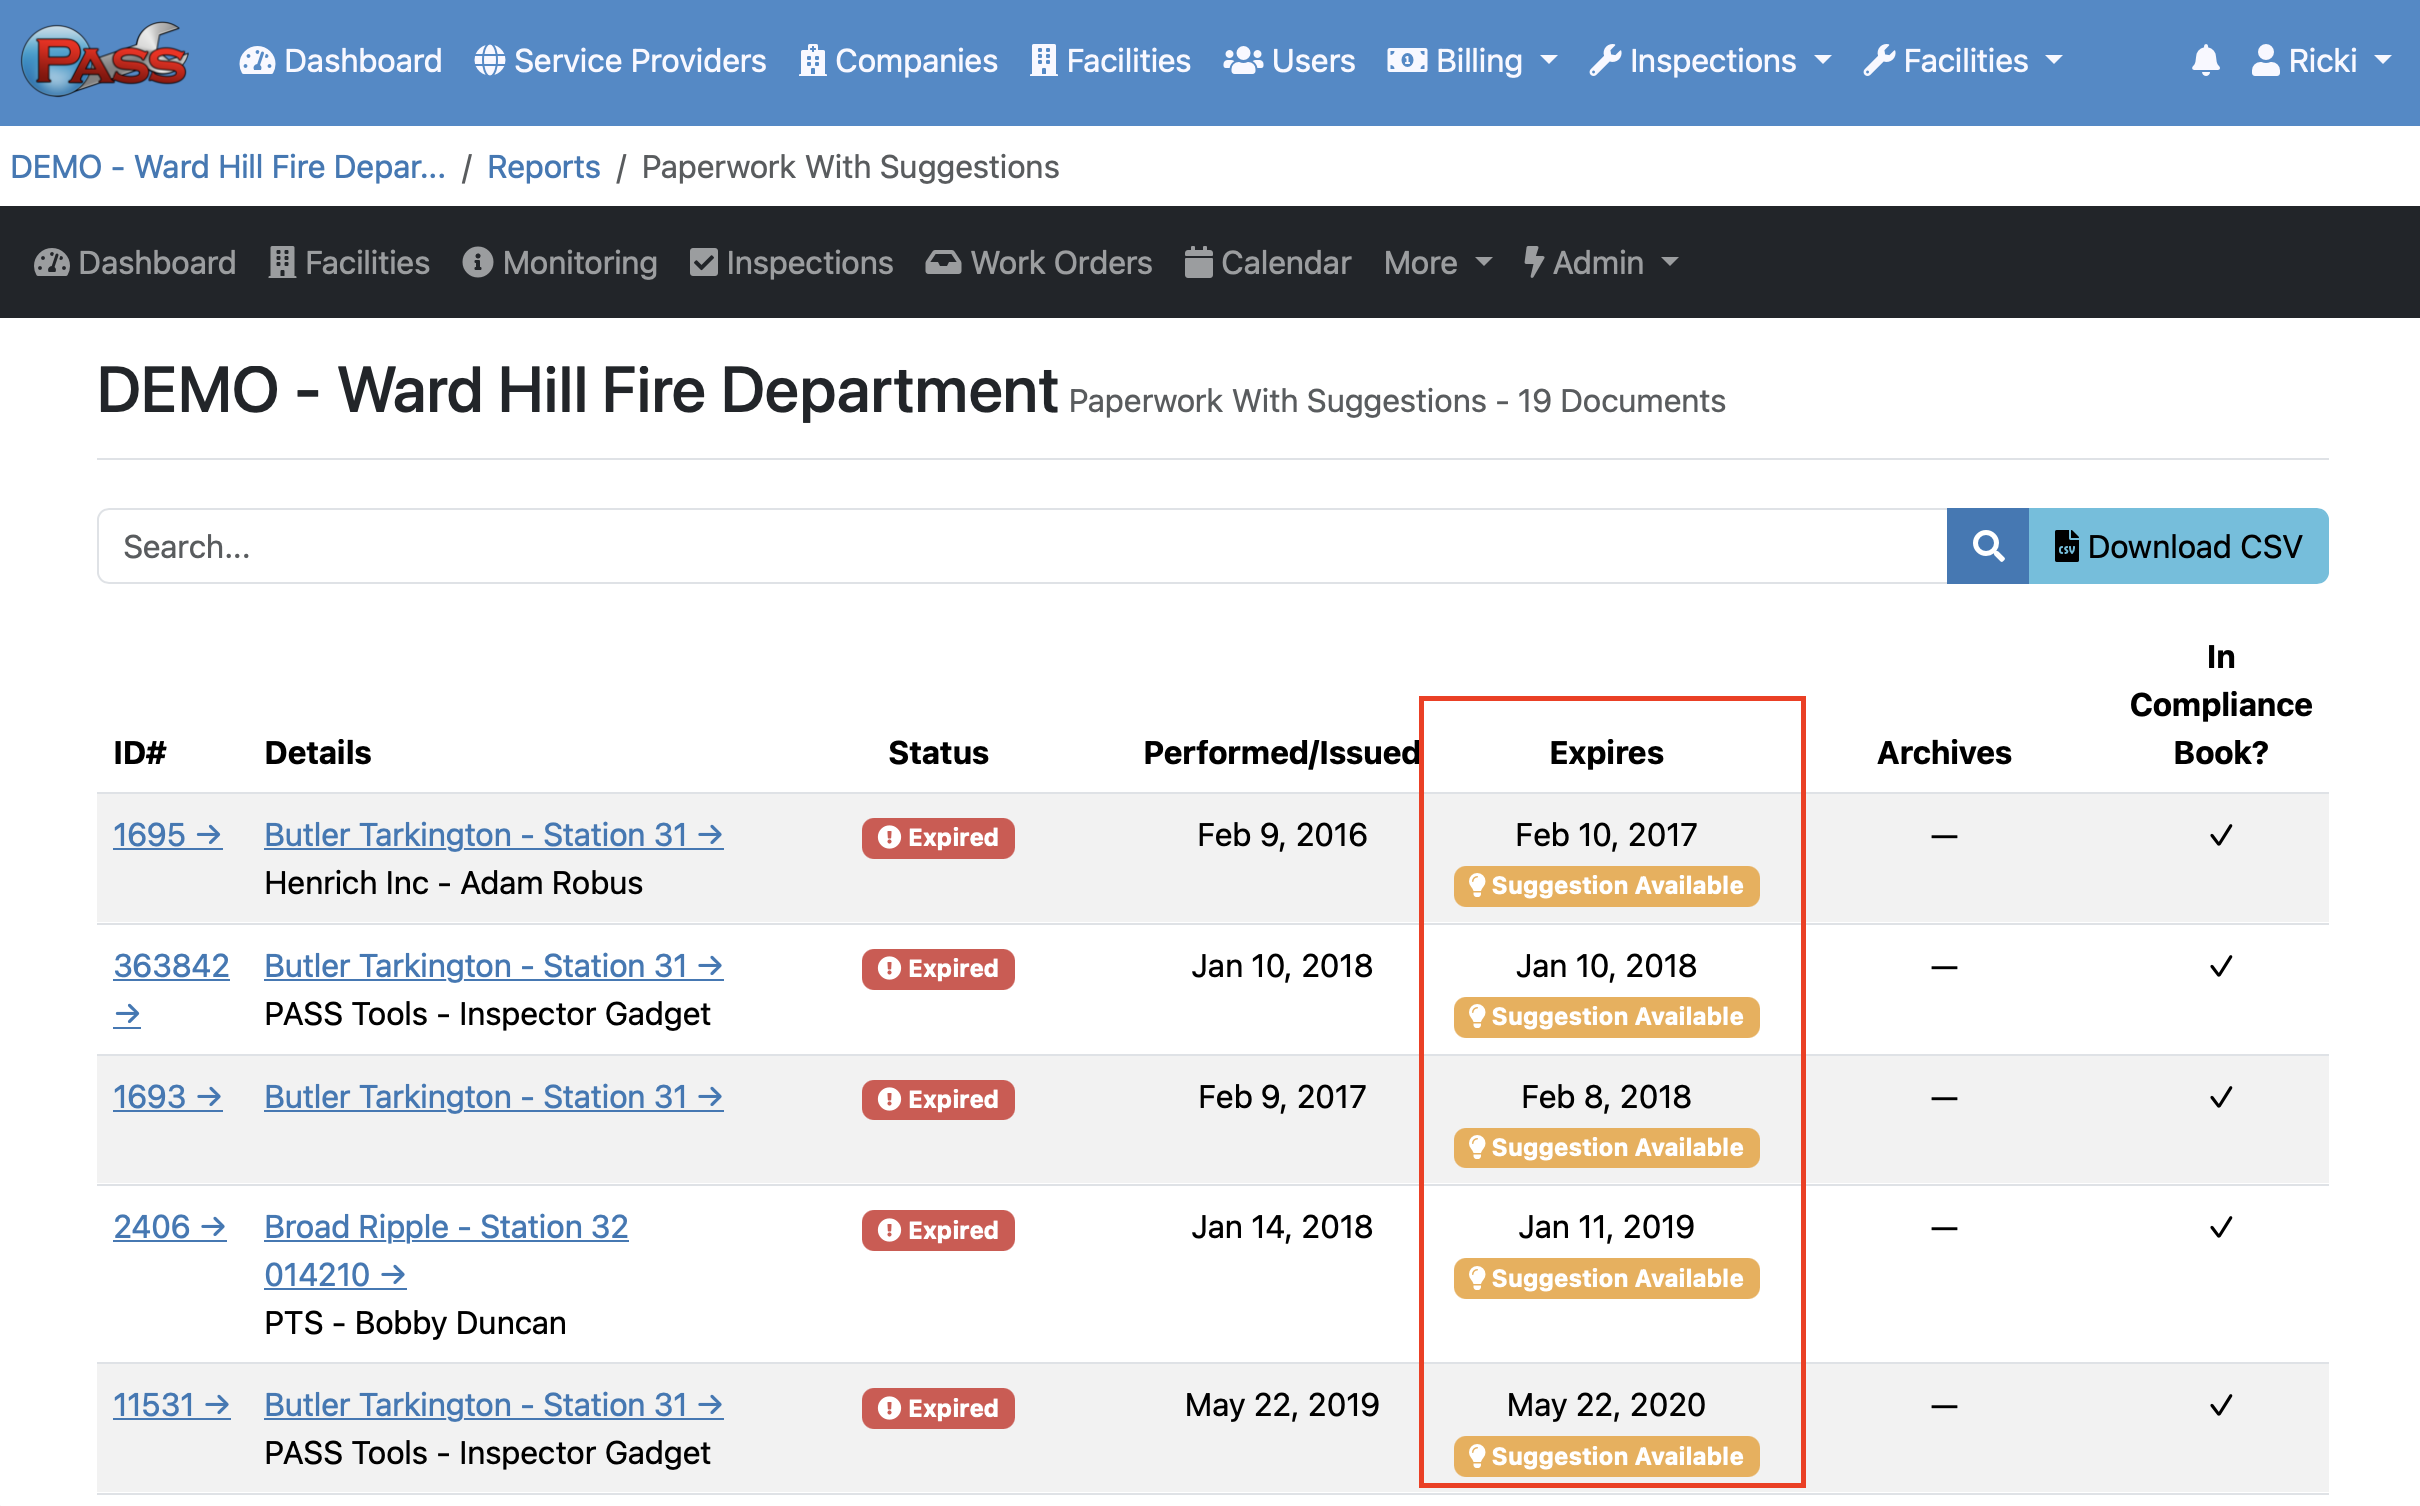
Task: Click the Download CSV button
Action: pos(2178,546)
